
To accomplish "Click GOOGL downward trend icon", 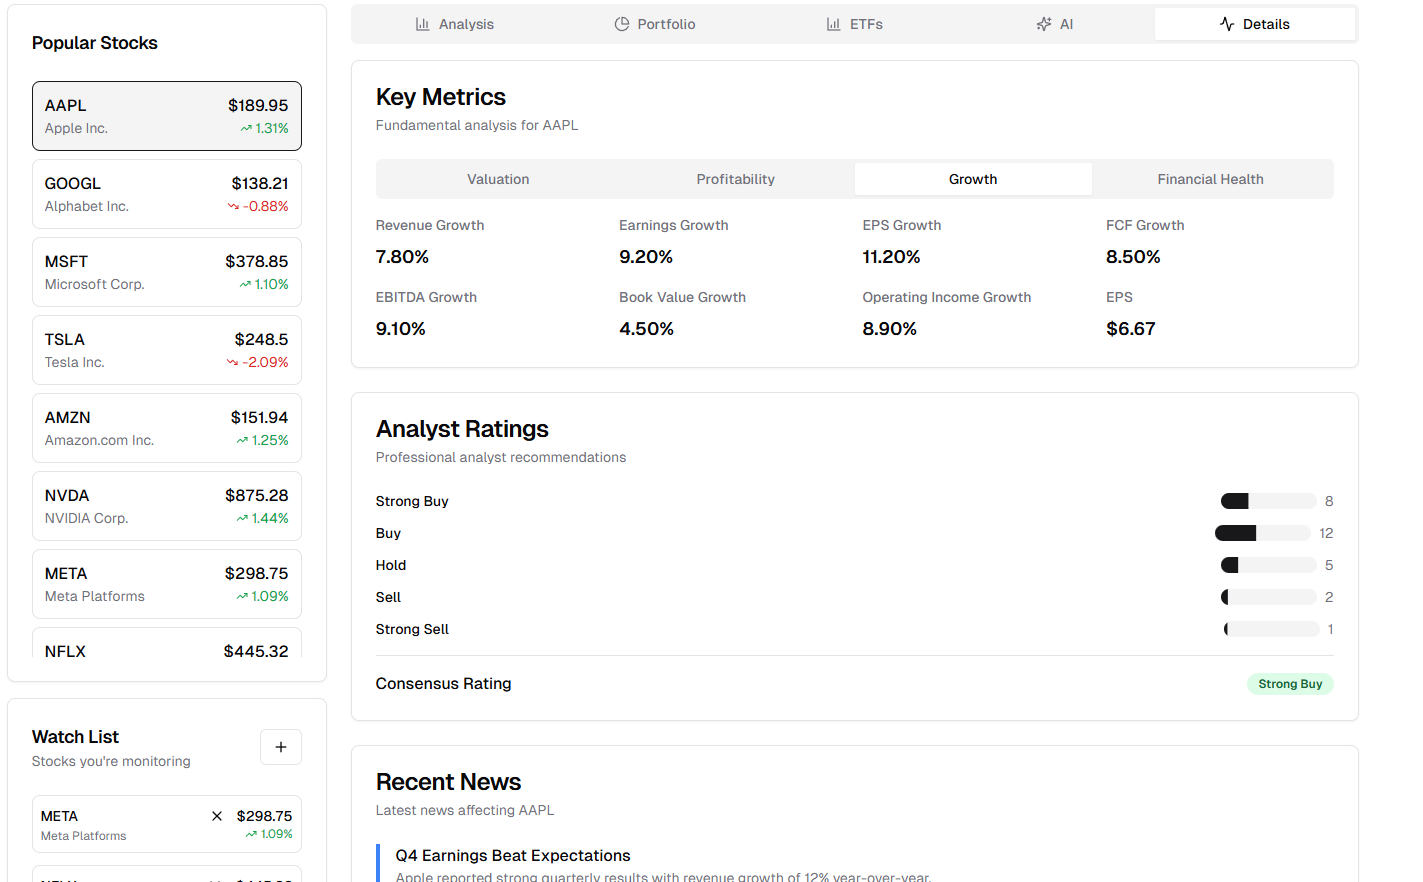I will pyautogui.click(x=233, y=206).
